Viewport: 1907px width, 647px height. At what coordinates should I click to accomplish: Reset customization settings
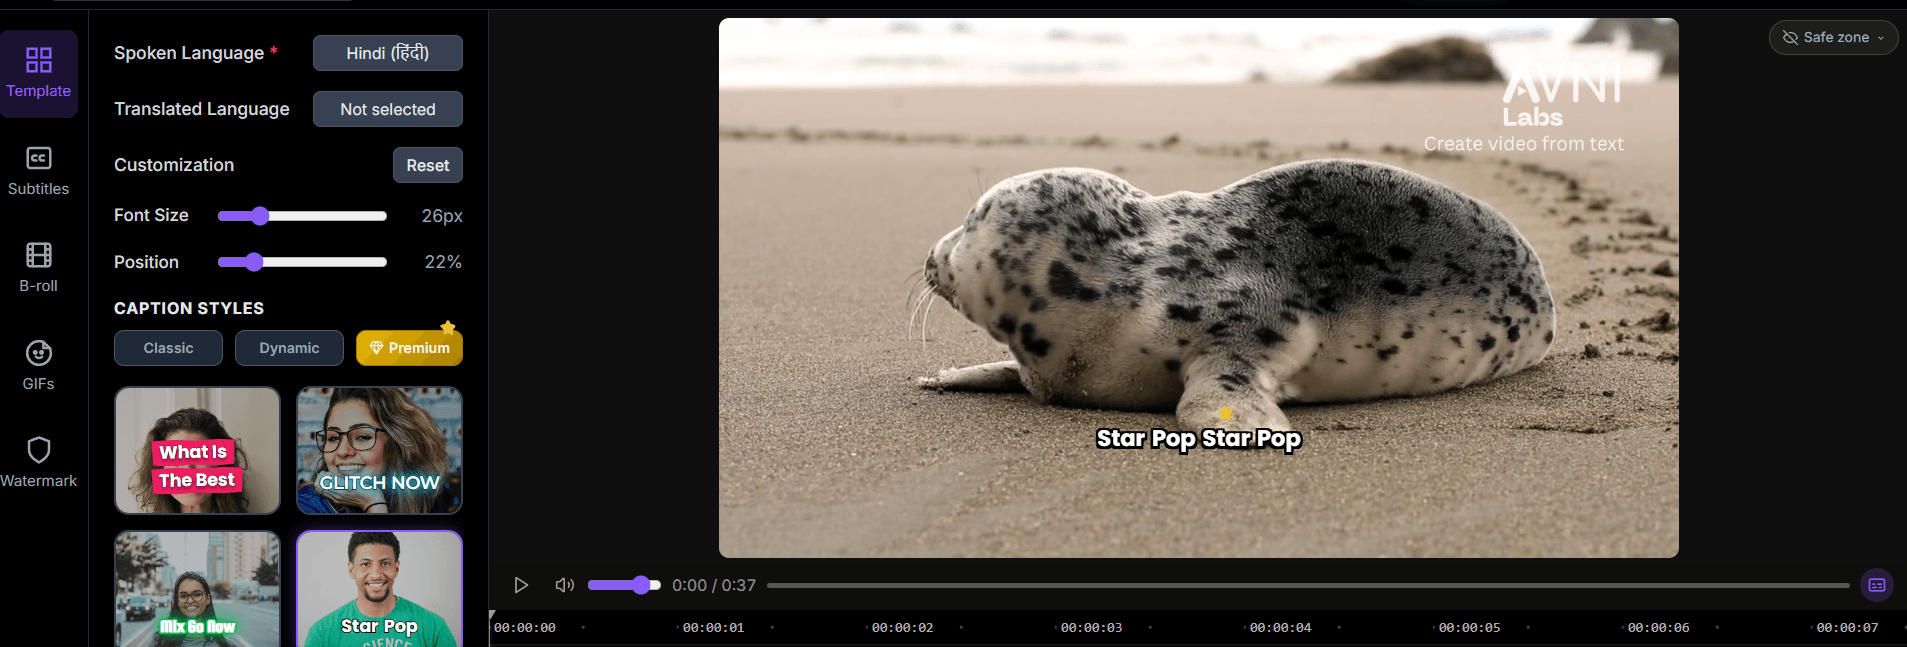coord(428,165)
